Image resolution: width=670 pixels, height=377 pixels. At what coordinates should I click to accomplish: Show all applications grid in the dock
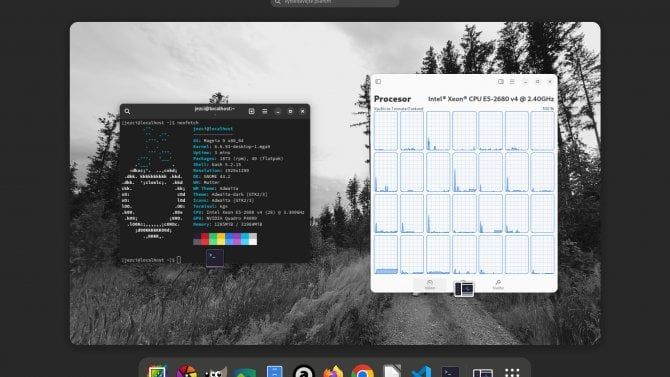point(512,372)
